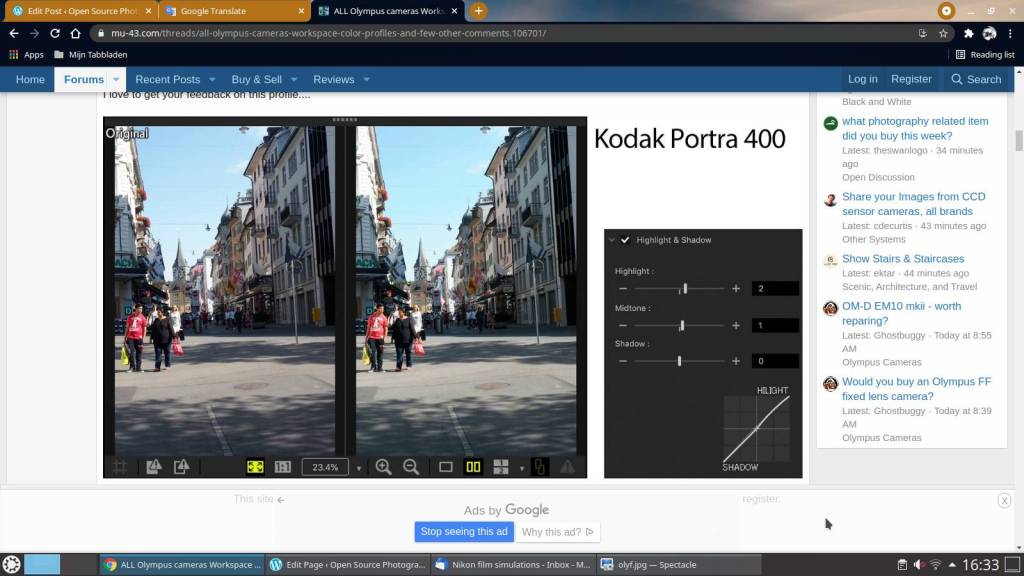Expand the Recent Posts dropdown arrow
Screen dimensions: 1024x576
[212, 80]
